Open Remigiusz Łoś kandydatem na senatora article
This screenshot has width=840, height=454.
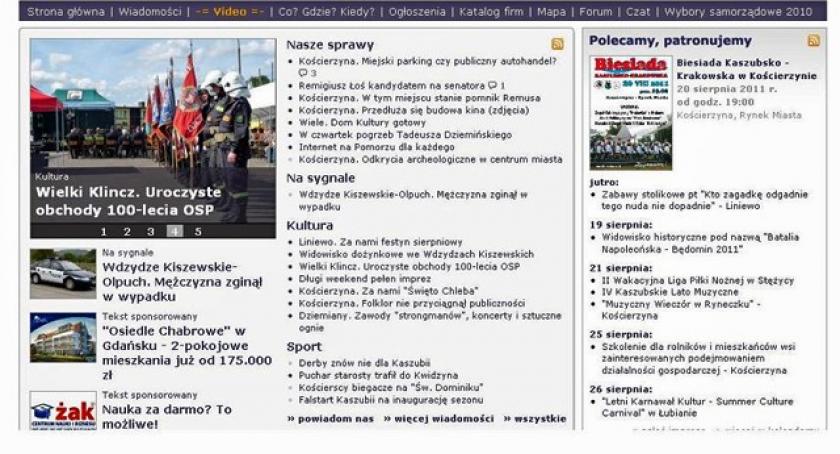click(392, 85)
